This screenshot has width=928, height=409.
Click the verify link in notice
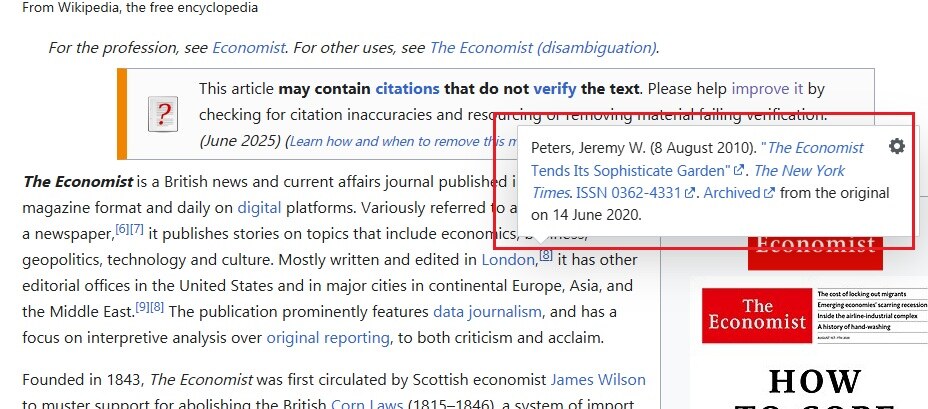(555, 89)
